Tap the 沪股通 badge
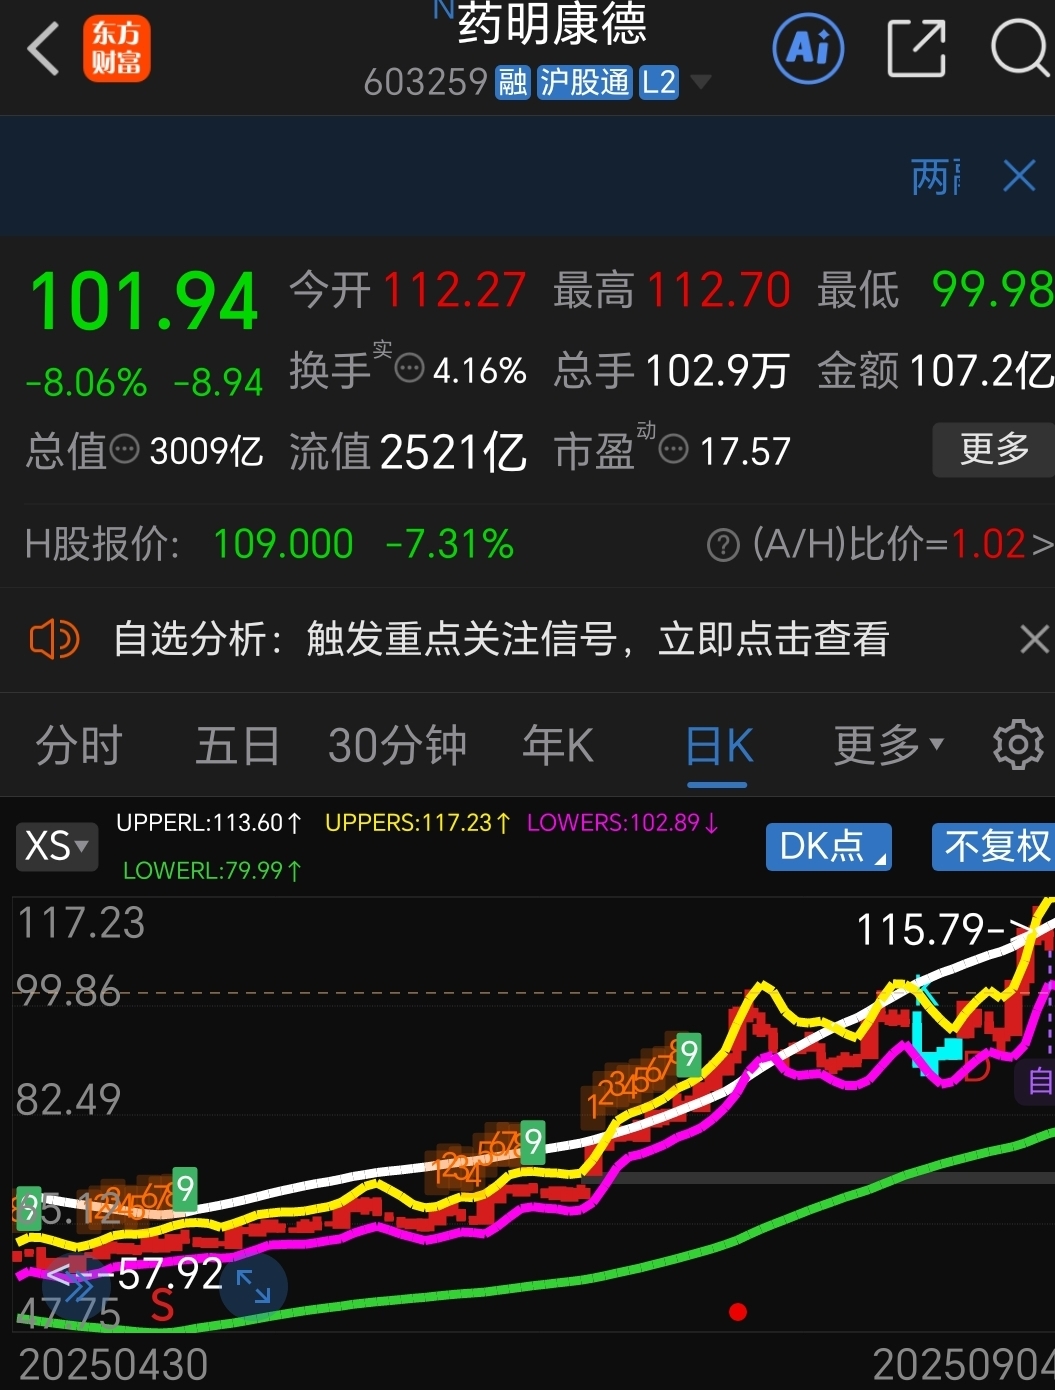Image resolution: width=1055 pixels, height=1390 pixels. pos(585,82)
